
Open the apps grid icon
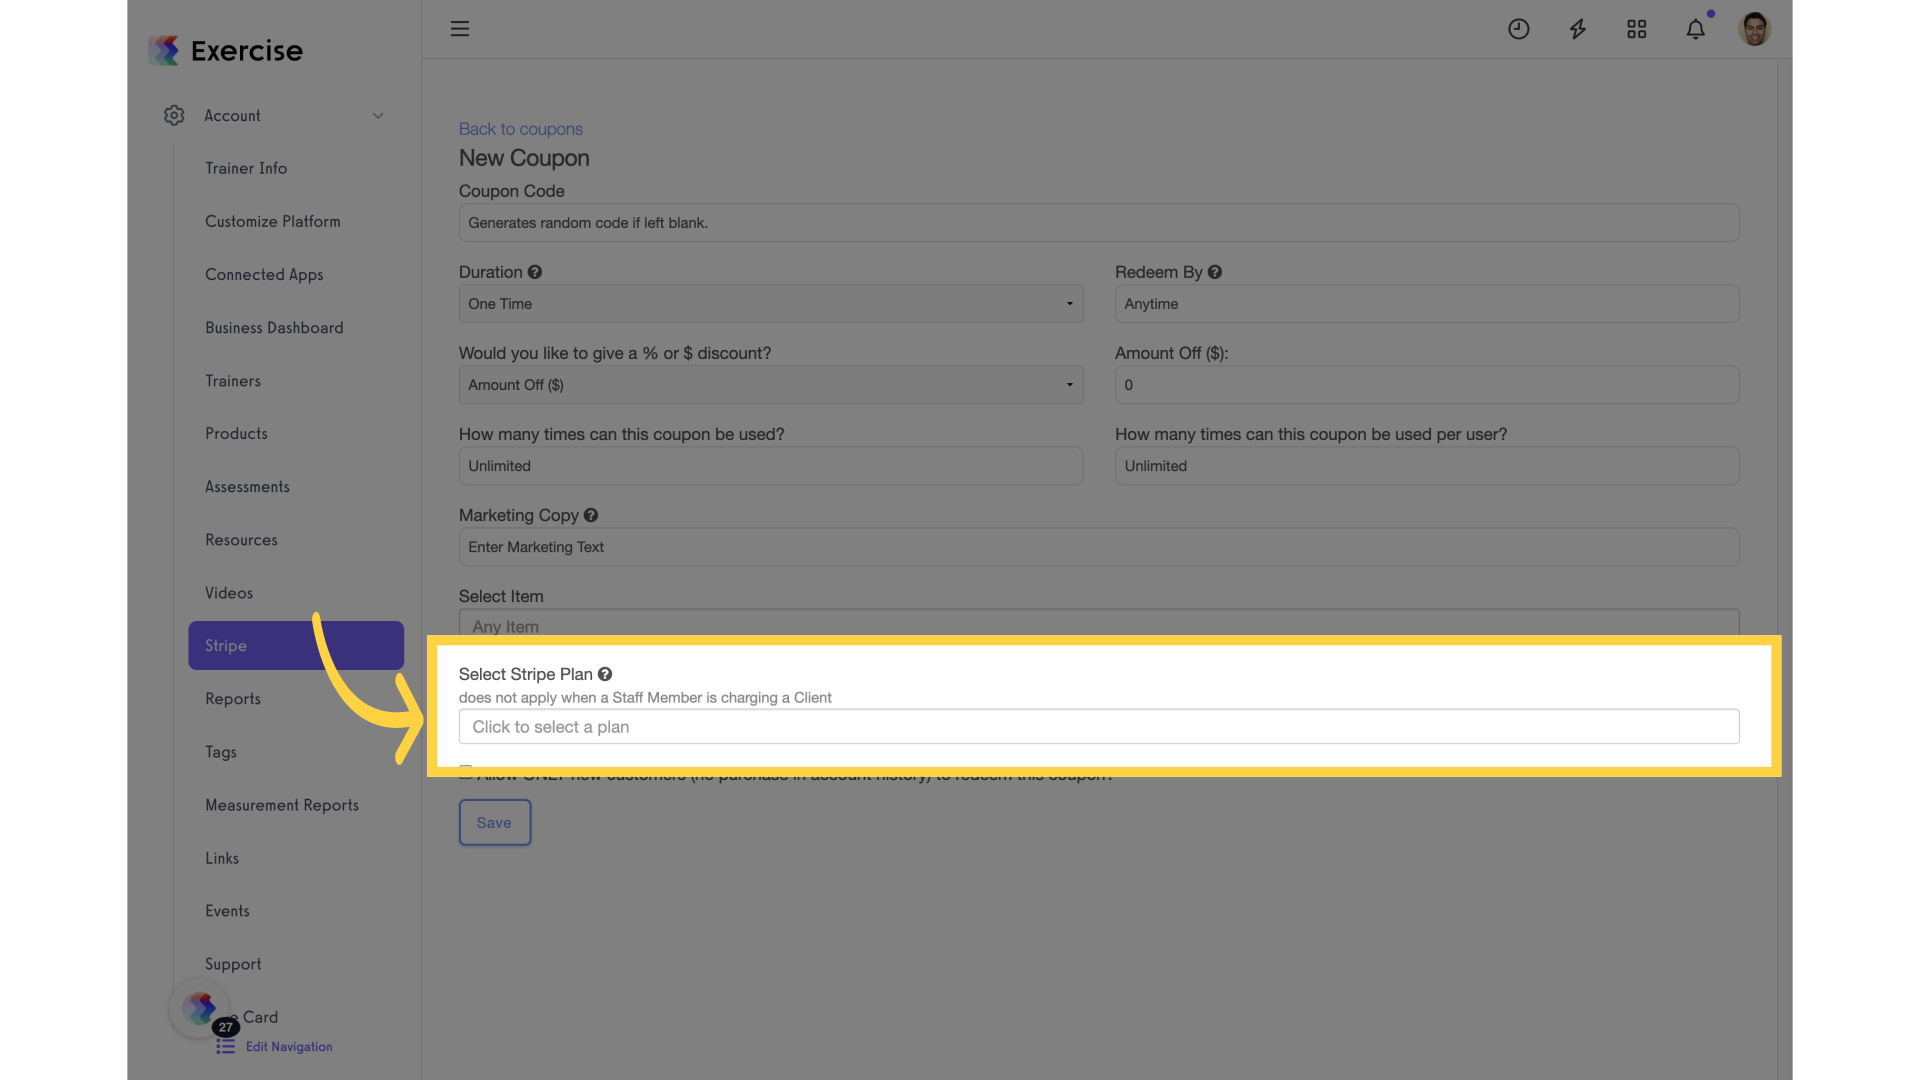(1636, 29)
